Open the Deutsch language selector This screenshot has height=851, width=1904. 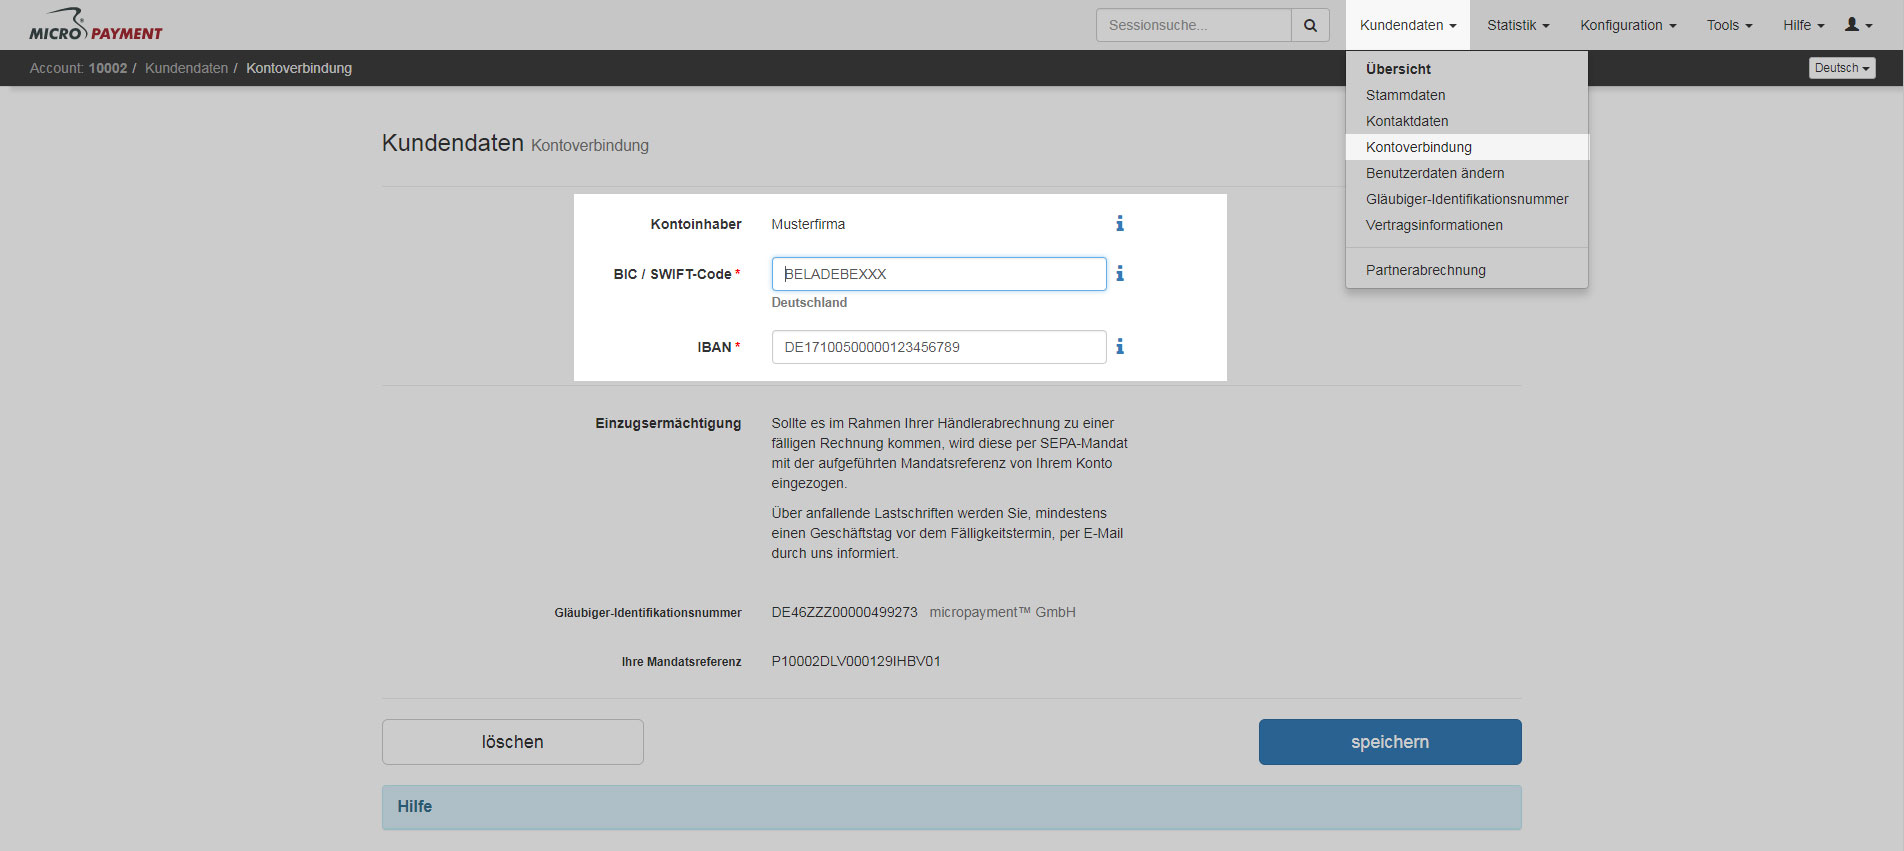coord(1841,68)
